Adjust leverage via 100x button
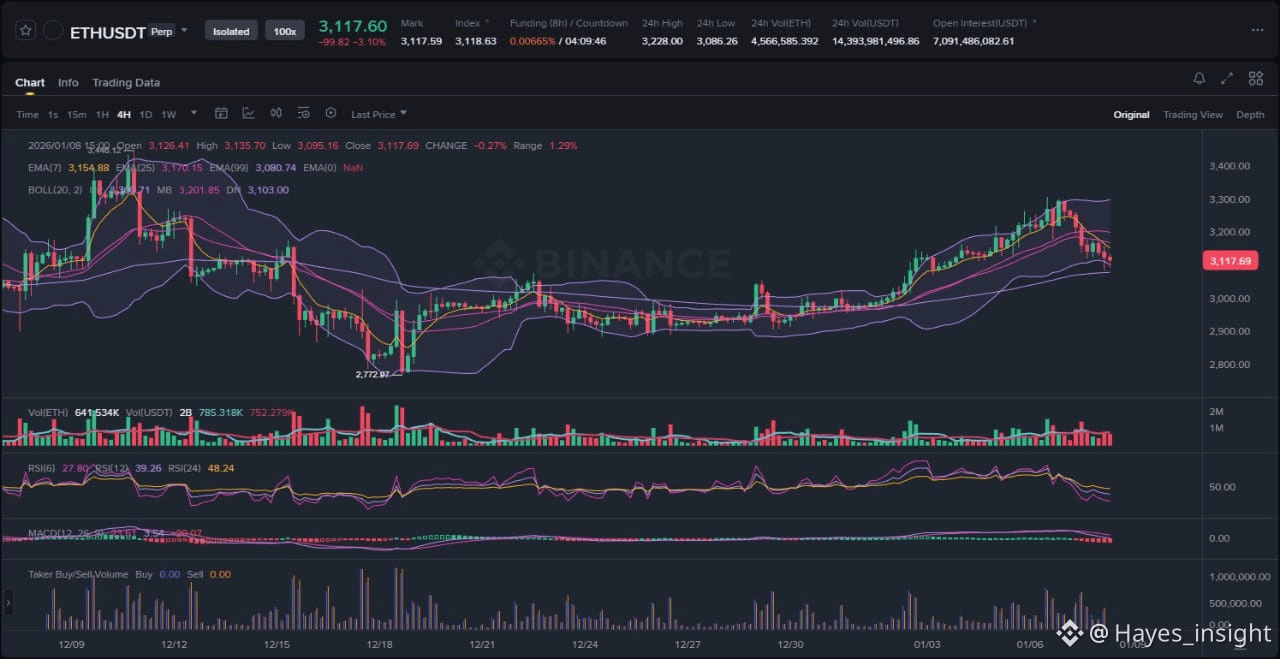The height and width of the screenshot is (659, 1280). [x=285, y=31]
